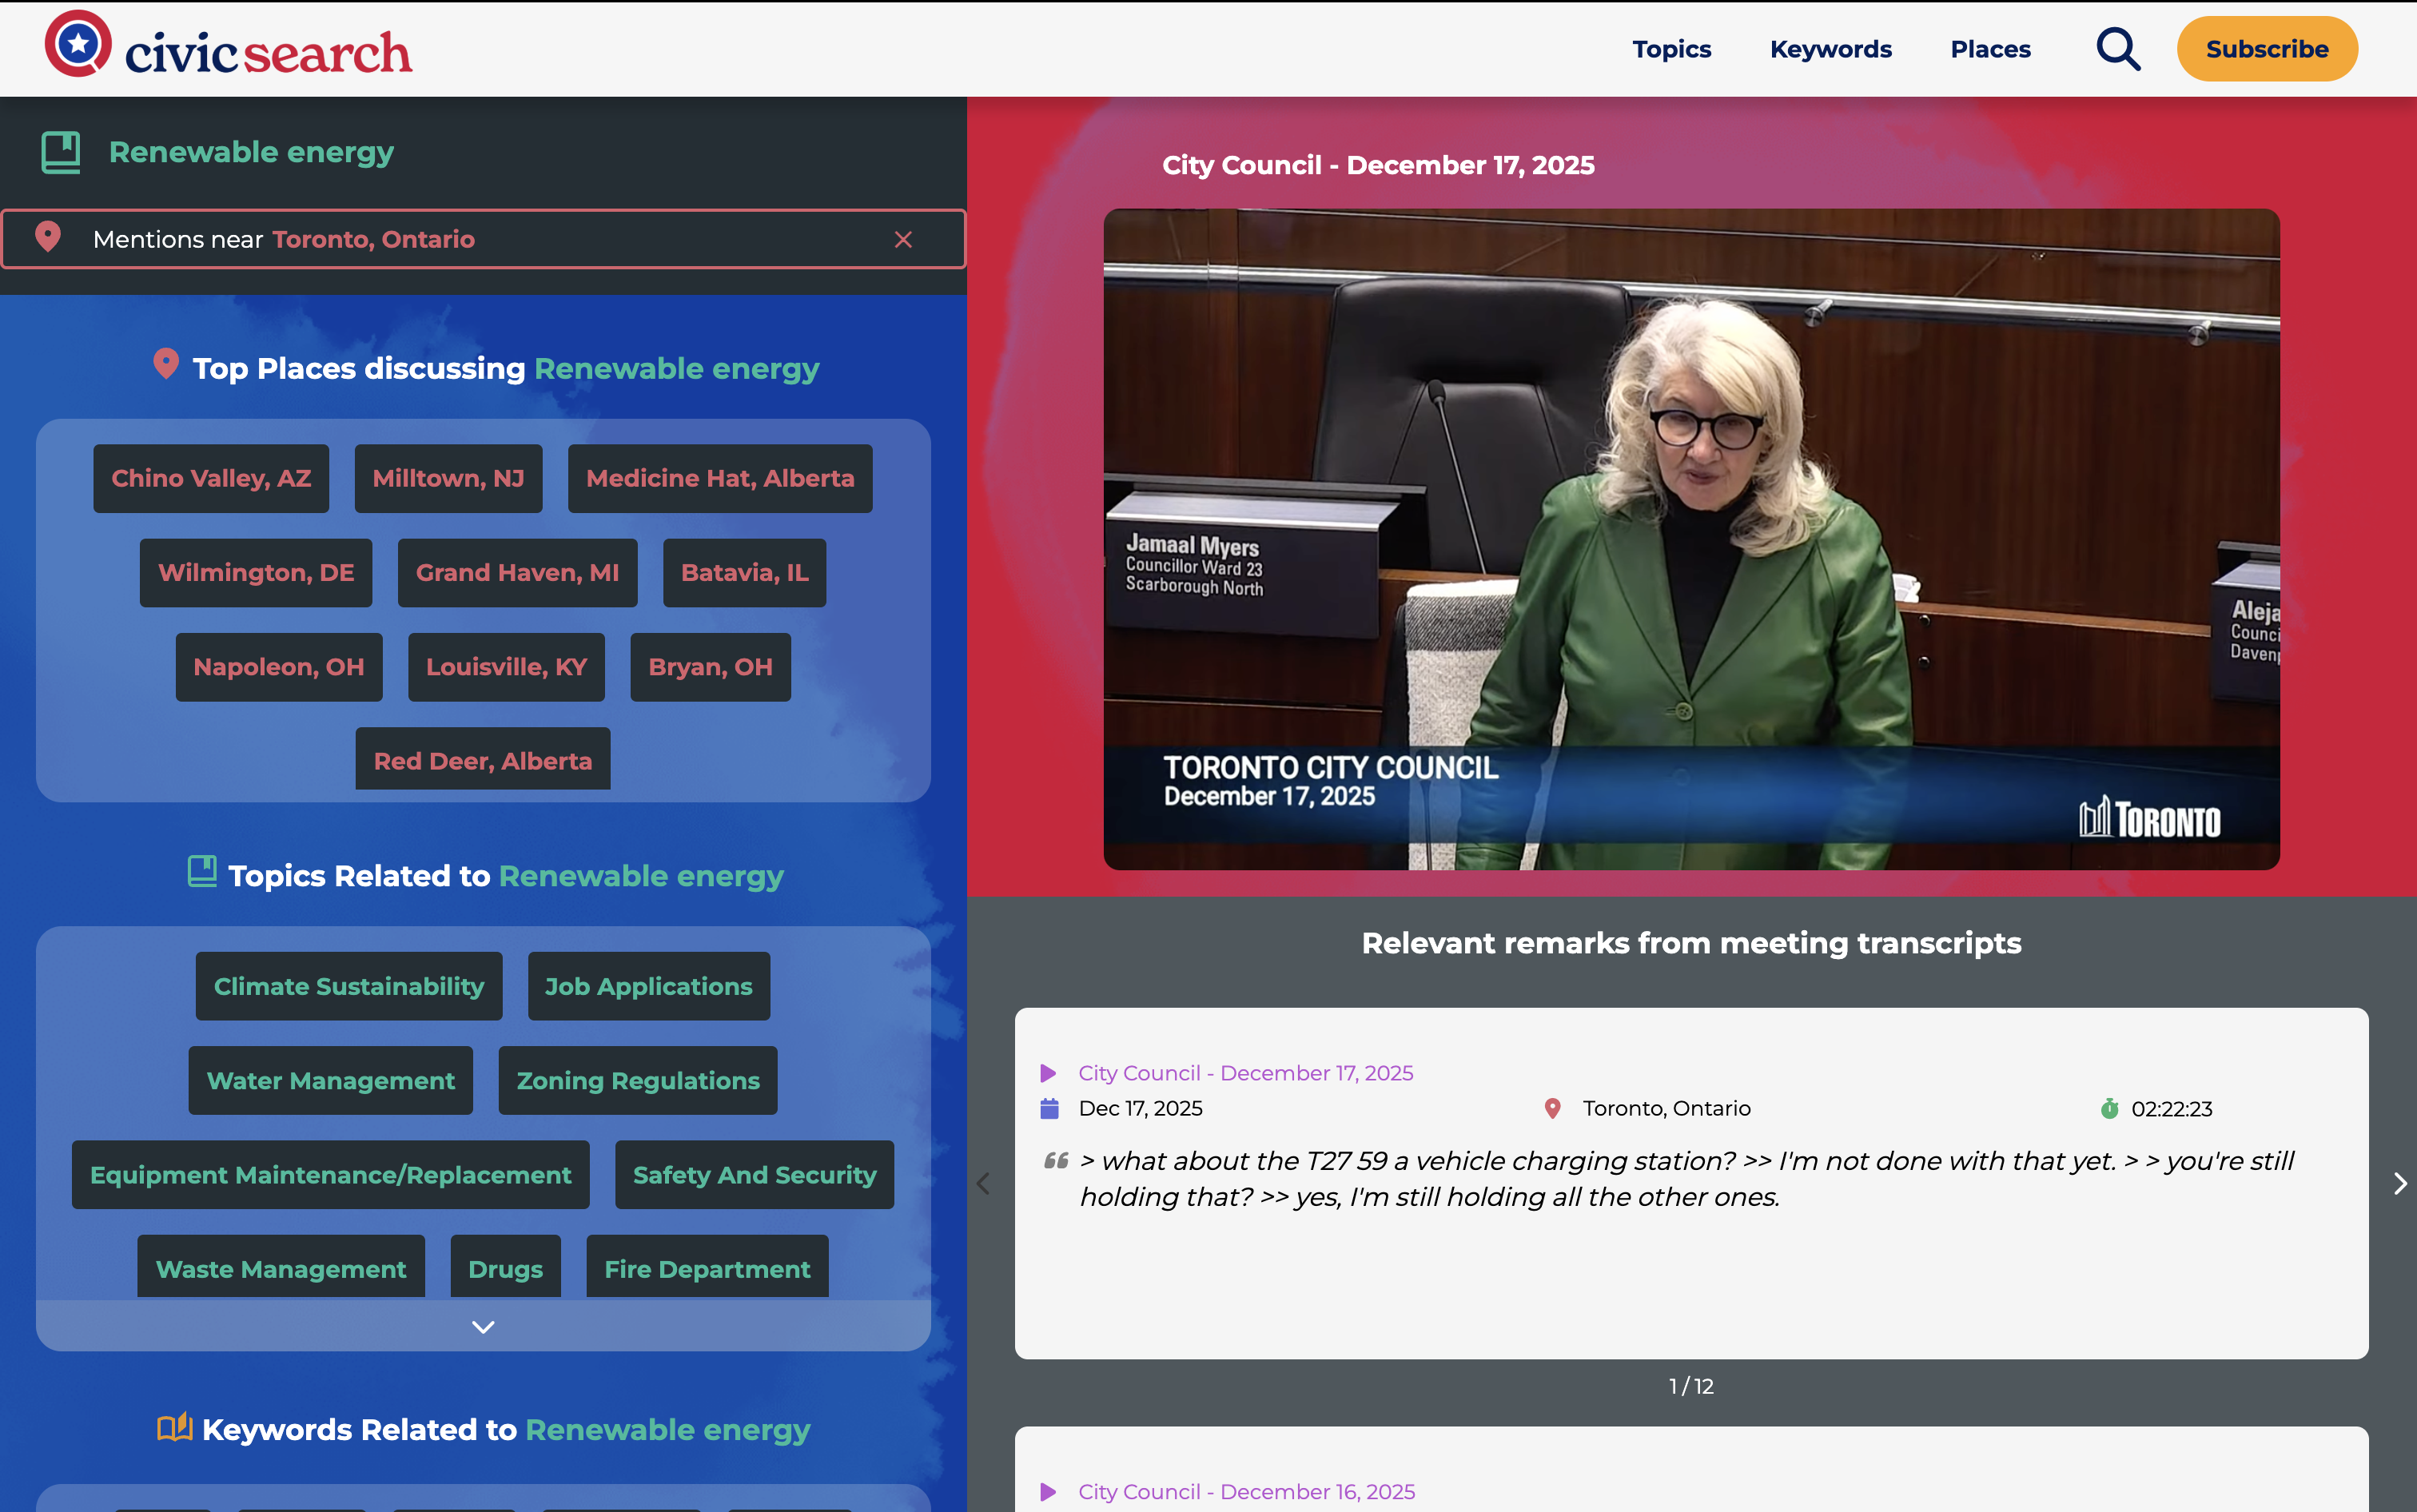Click the calendar icon beside Dec 17, 2025
The height and width of the screenshot is (1512, 2417).
pyautogui.click(x=1049, y=1108)
